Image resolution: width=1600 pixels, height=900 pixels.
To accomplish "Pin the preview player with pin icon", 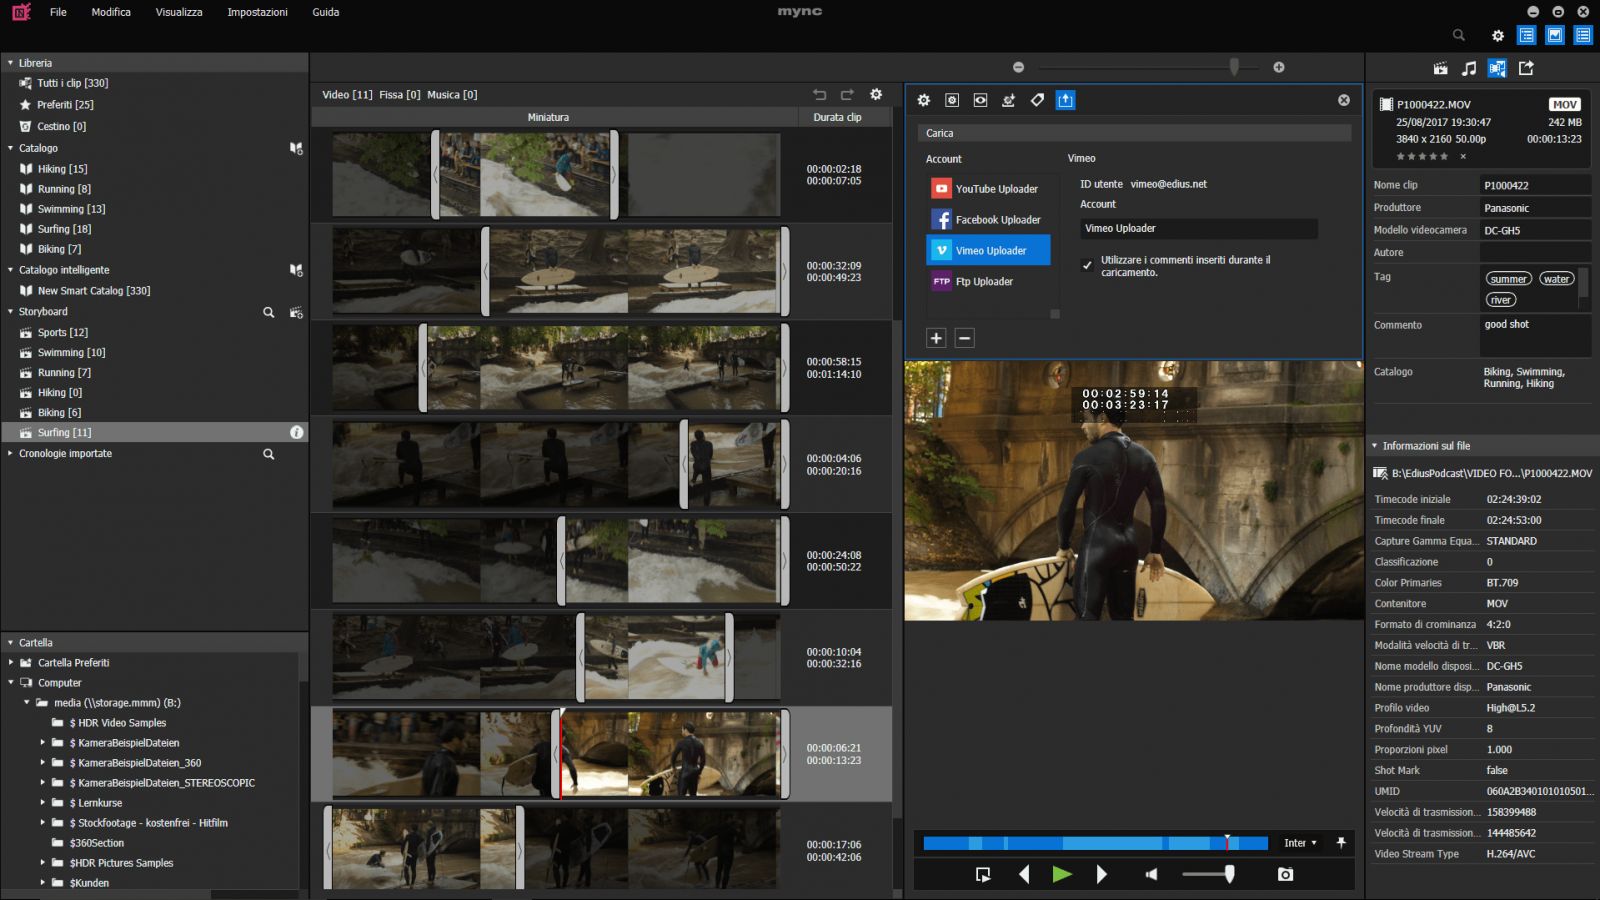I will pos(1341,843).
